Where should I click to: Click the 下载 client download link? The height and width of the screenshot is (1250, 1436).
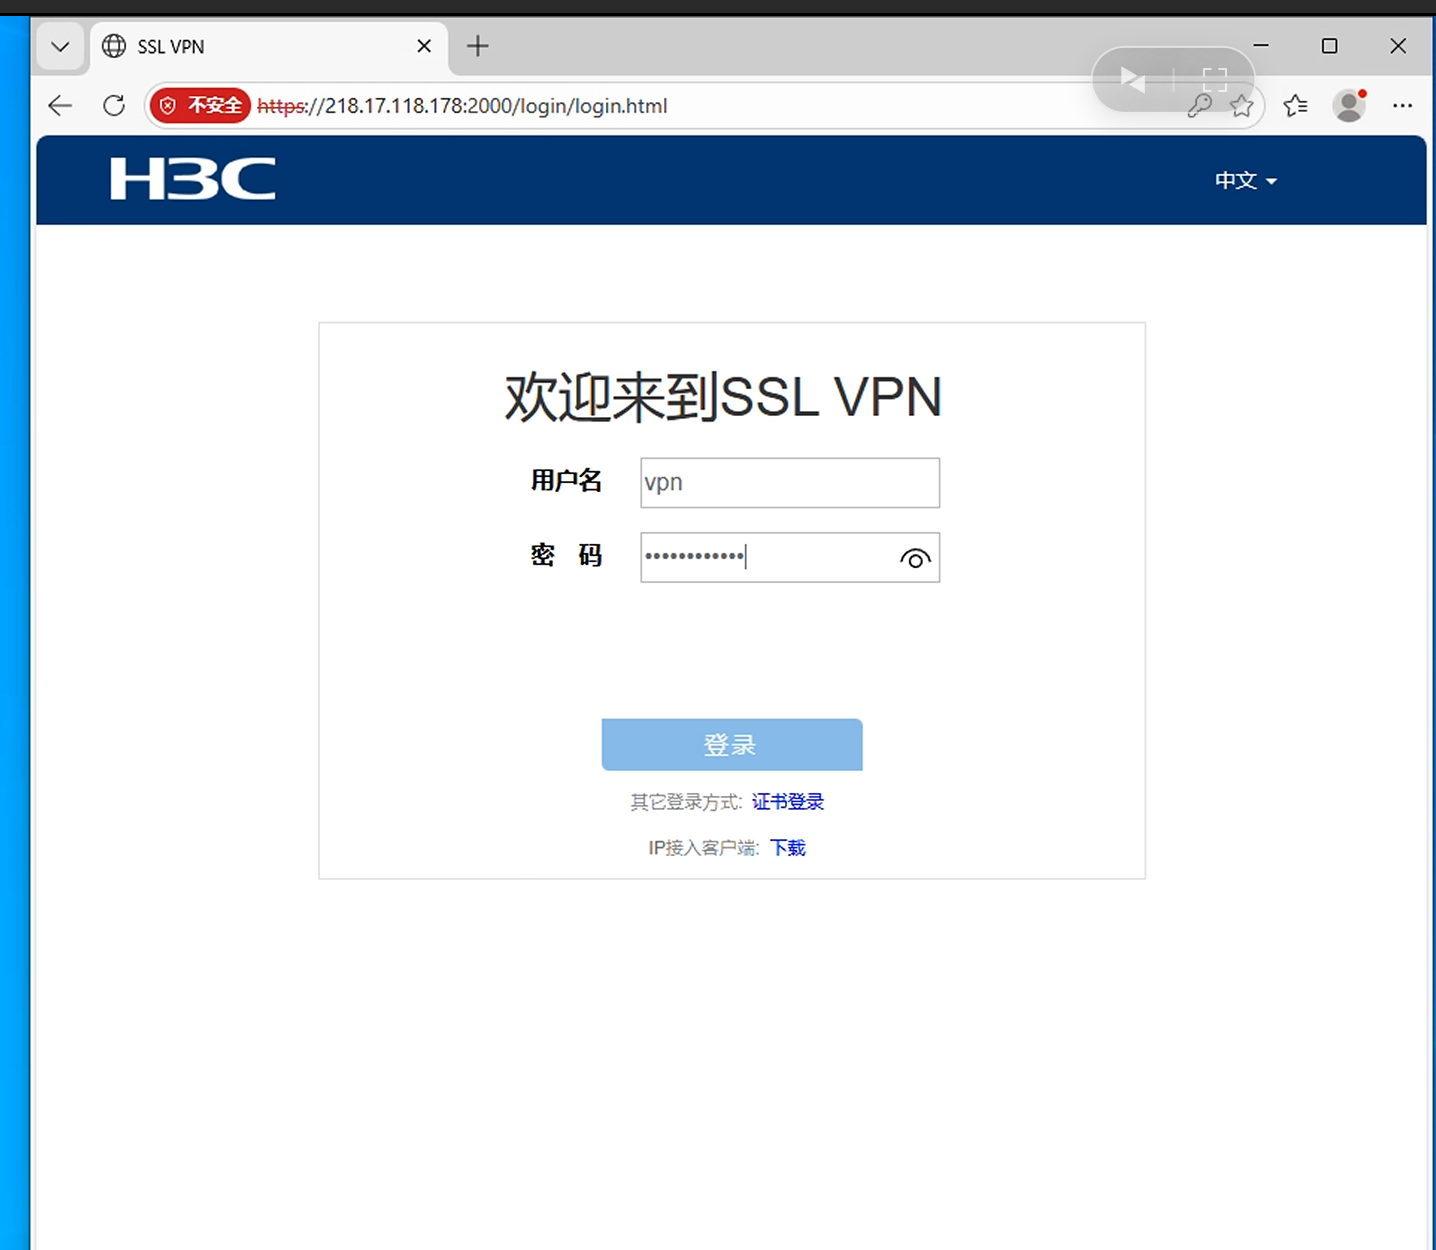[788, 848]
